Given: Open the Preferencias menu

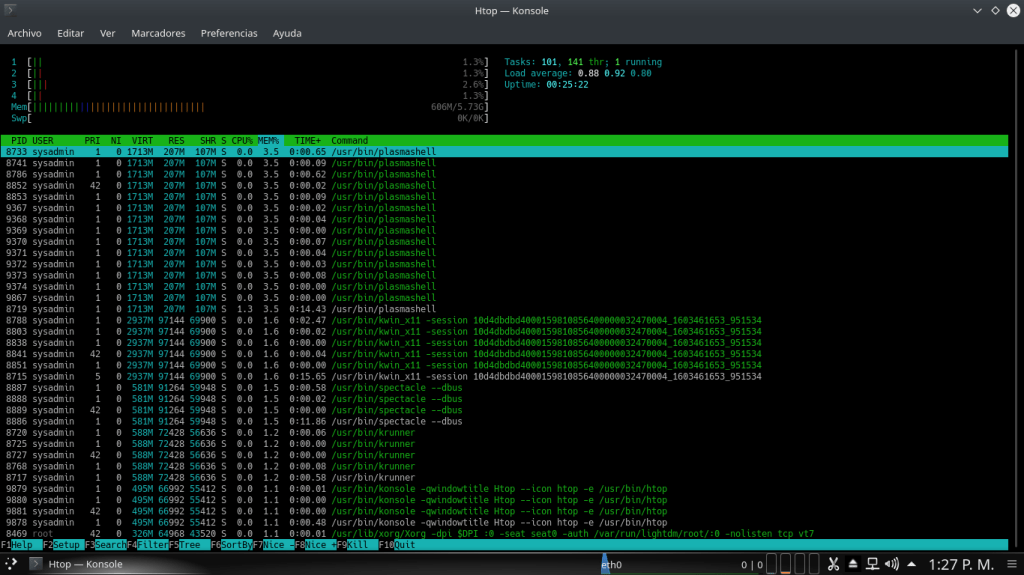Looking at the screenshot, I should [228, 33].
